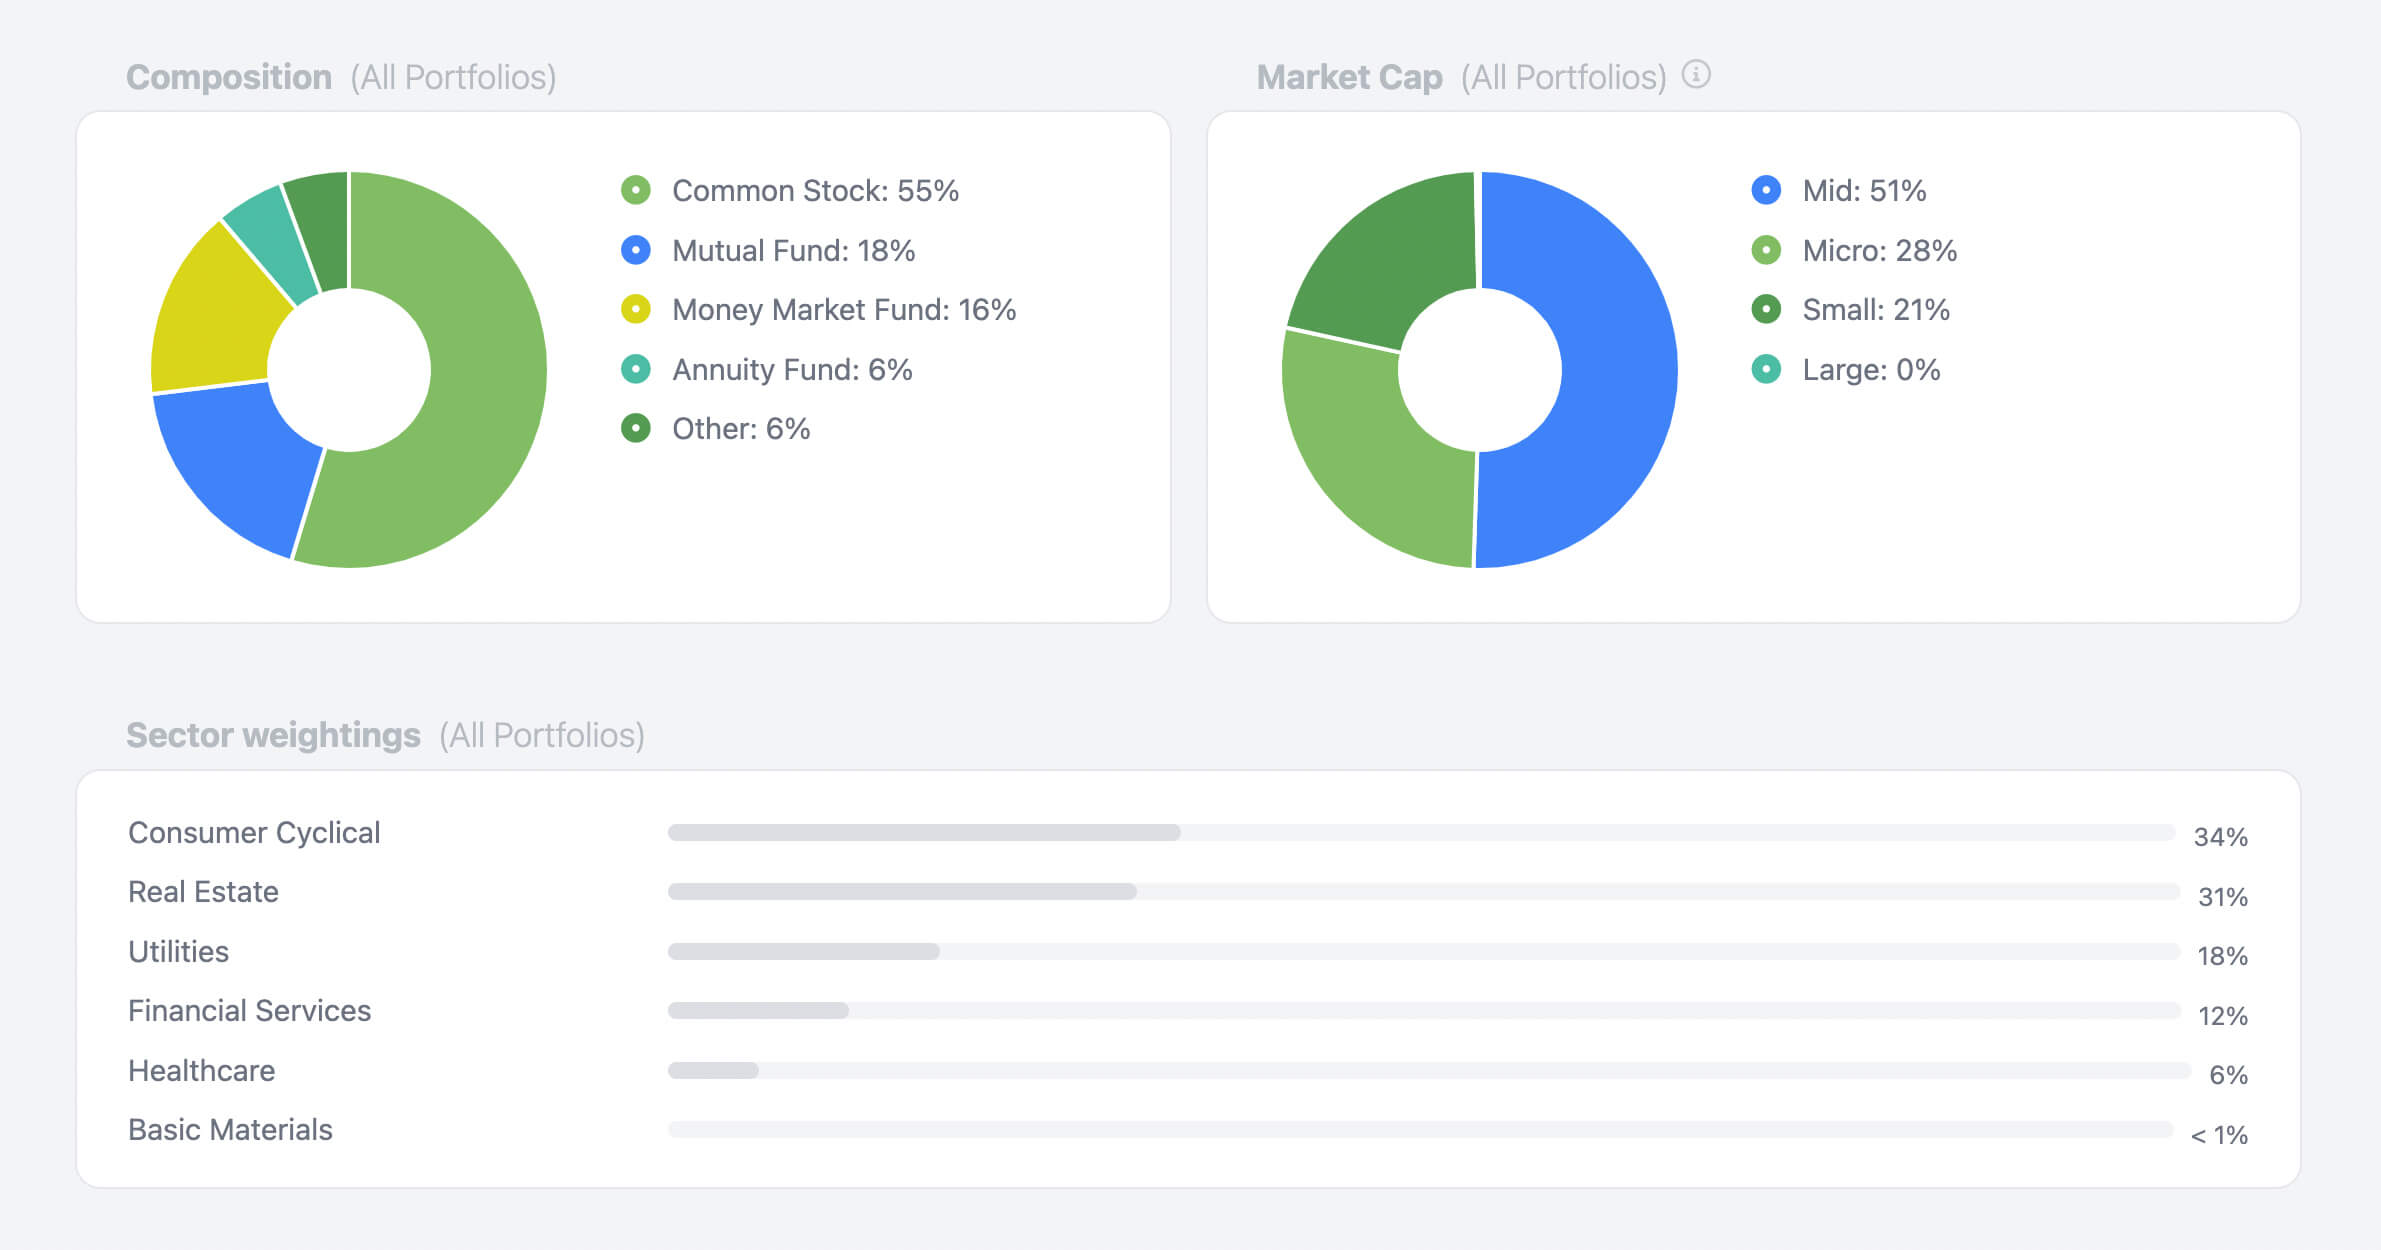Click the Mid legend marker in Market Cap
Image resolution: width=2381 pixels, height=1250 pixels.
click(1765, 190)
